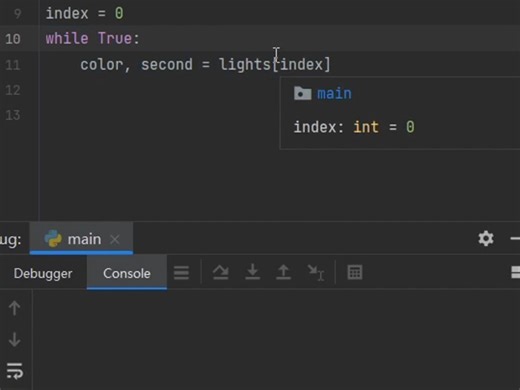Toggle soft-wrap in console
The height and width of the screenshot is (390, 520).
(15, 371)
